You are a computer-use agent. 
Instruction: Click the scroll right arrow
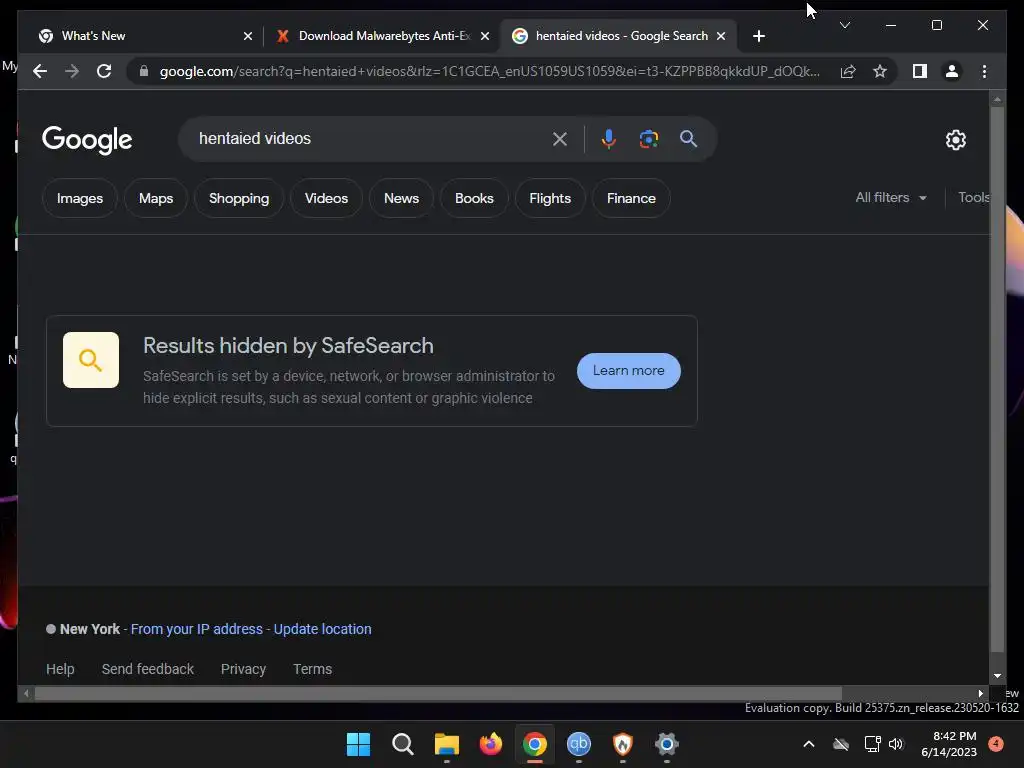(x=980, y=694)
